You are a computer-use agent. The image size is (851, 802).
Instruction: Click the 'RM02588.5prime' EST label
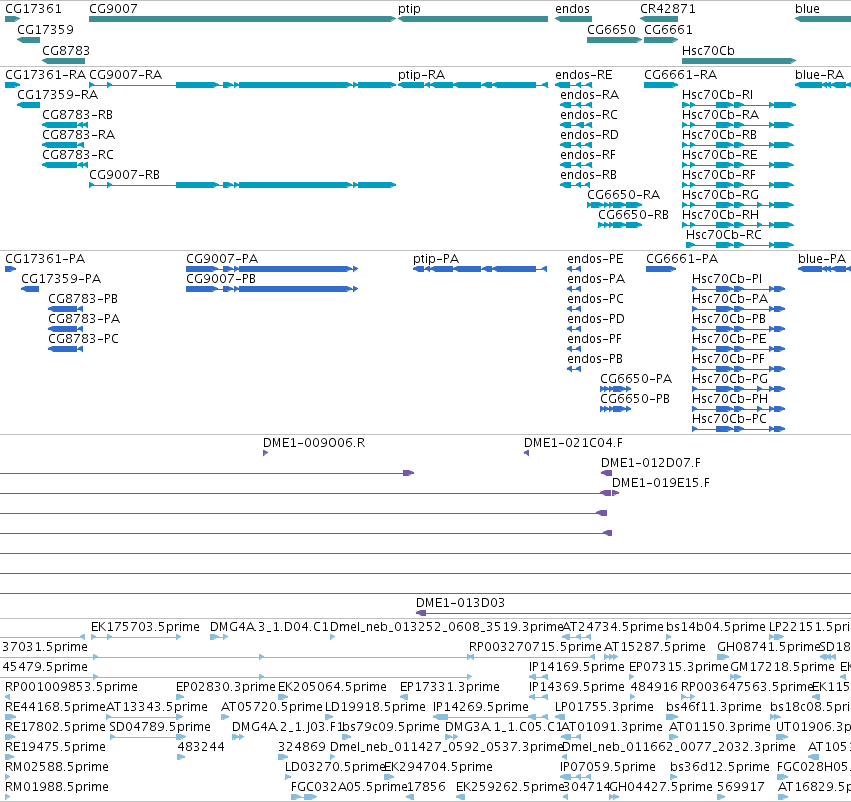click(x=56, y=767)
